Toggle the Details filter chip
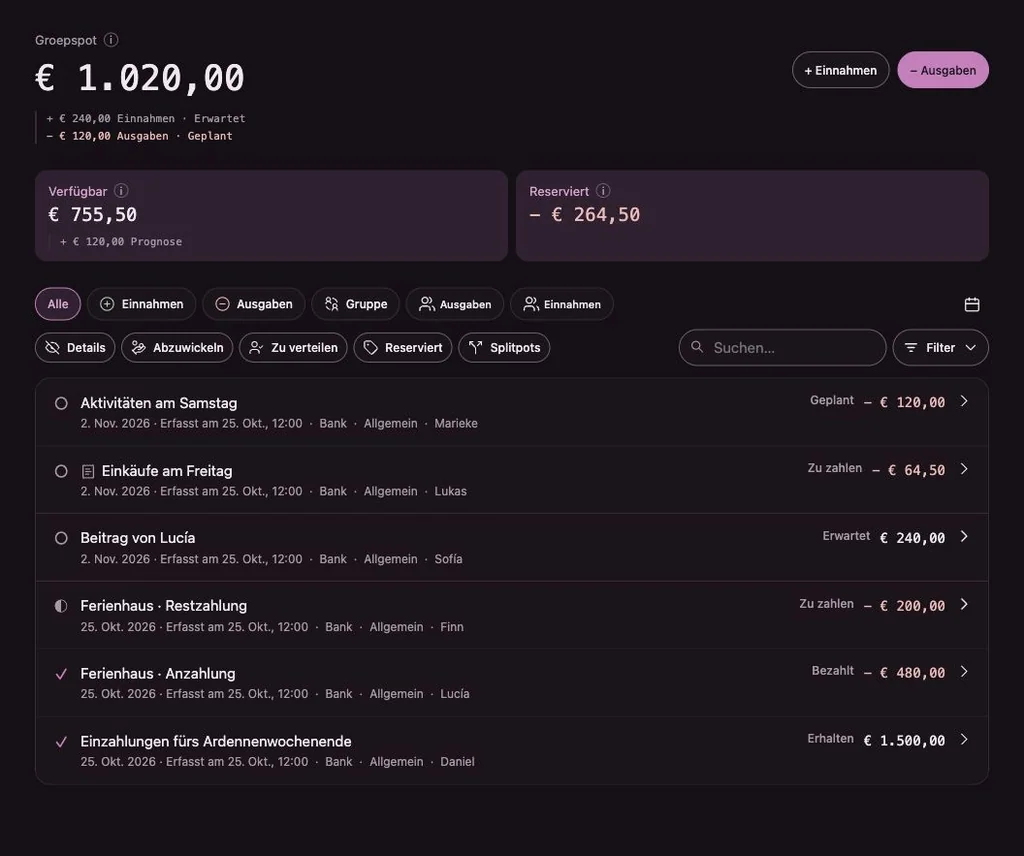1024x856 pixels. 75,347
